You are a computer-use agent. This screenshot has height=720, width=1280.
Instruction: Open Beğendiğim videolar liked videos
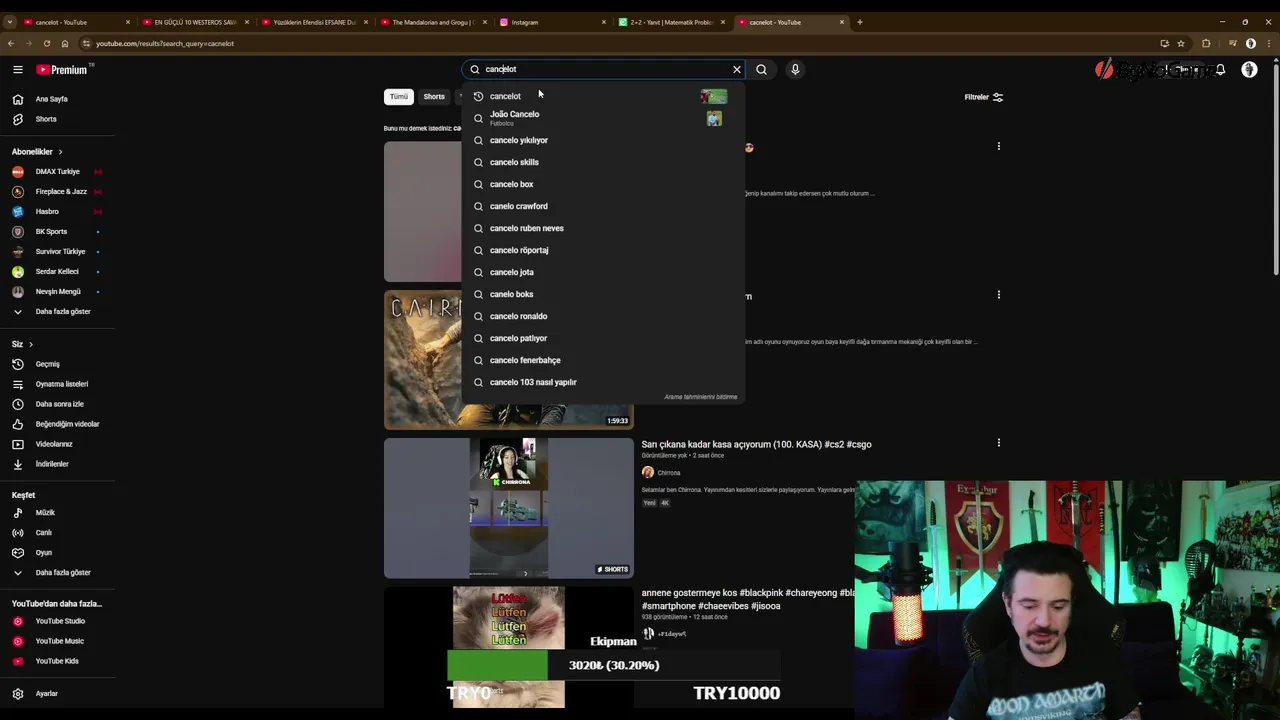tap(56, 424)
